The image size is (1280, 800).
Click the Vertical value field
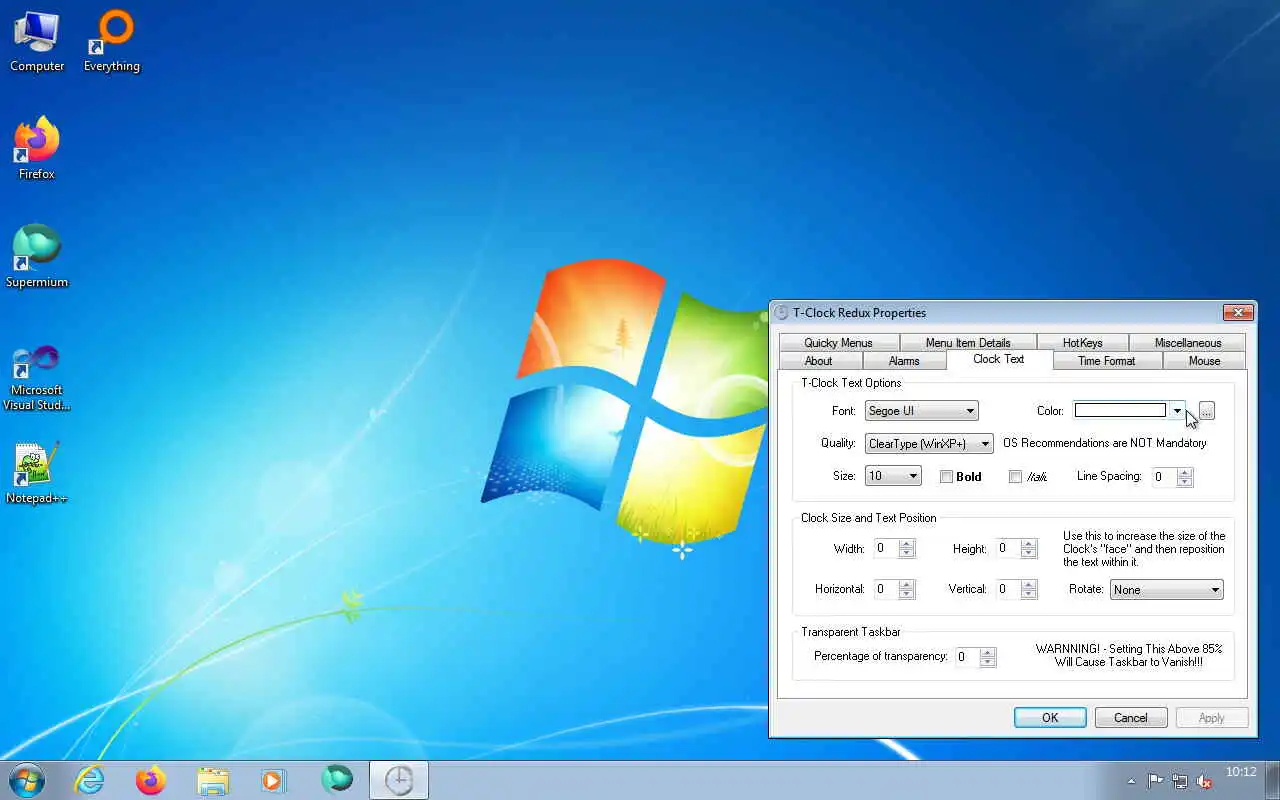[1009, 590]
